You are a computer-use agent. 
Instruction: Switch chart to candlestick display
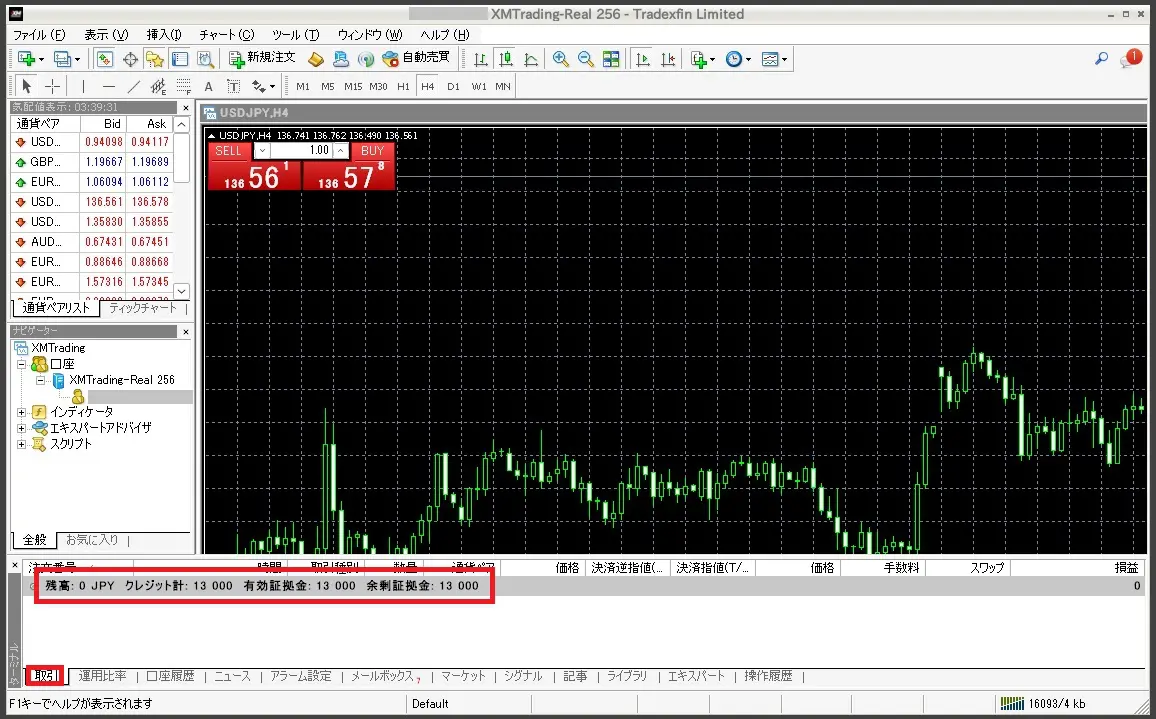(x=507, y=59)
